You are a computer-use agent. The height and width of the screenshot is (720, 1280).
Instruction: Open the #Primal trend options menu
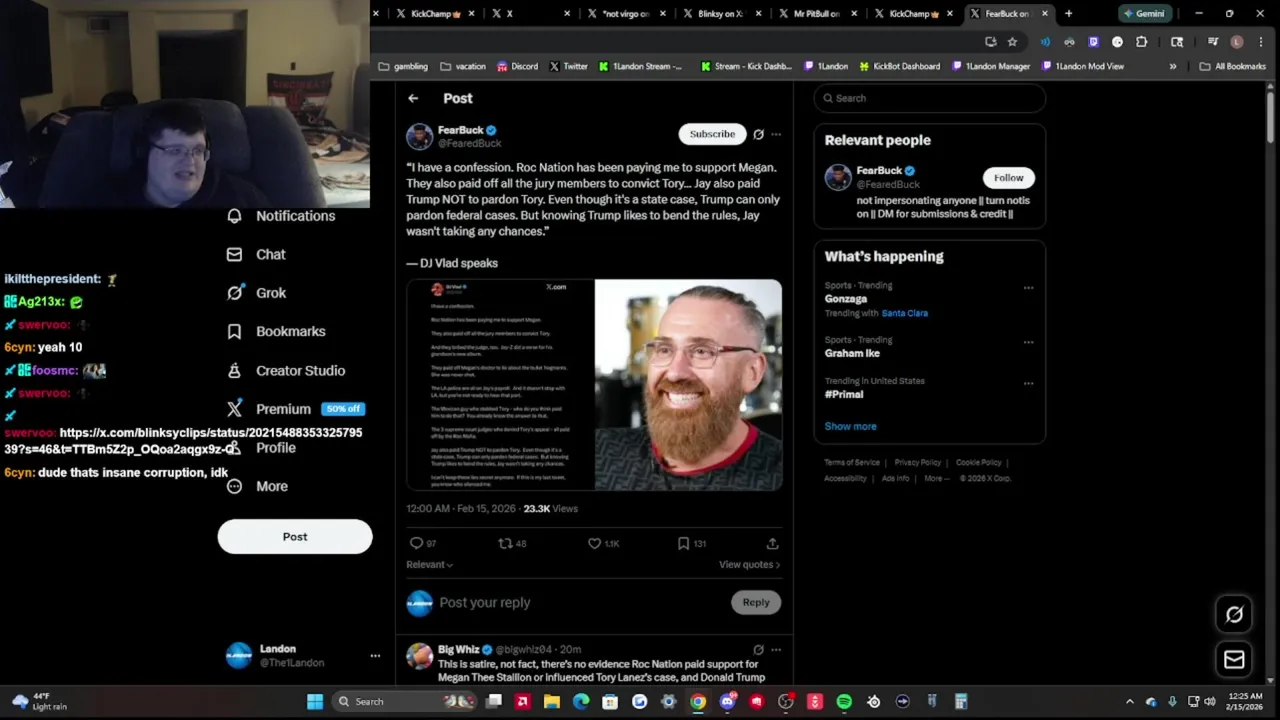click(x=1028, y=383)
